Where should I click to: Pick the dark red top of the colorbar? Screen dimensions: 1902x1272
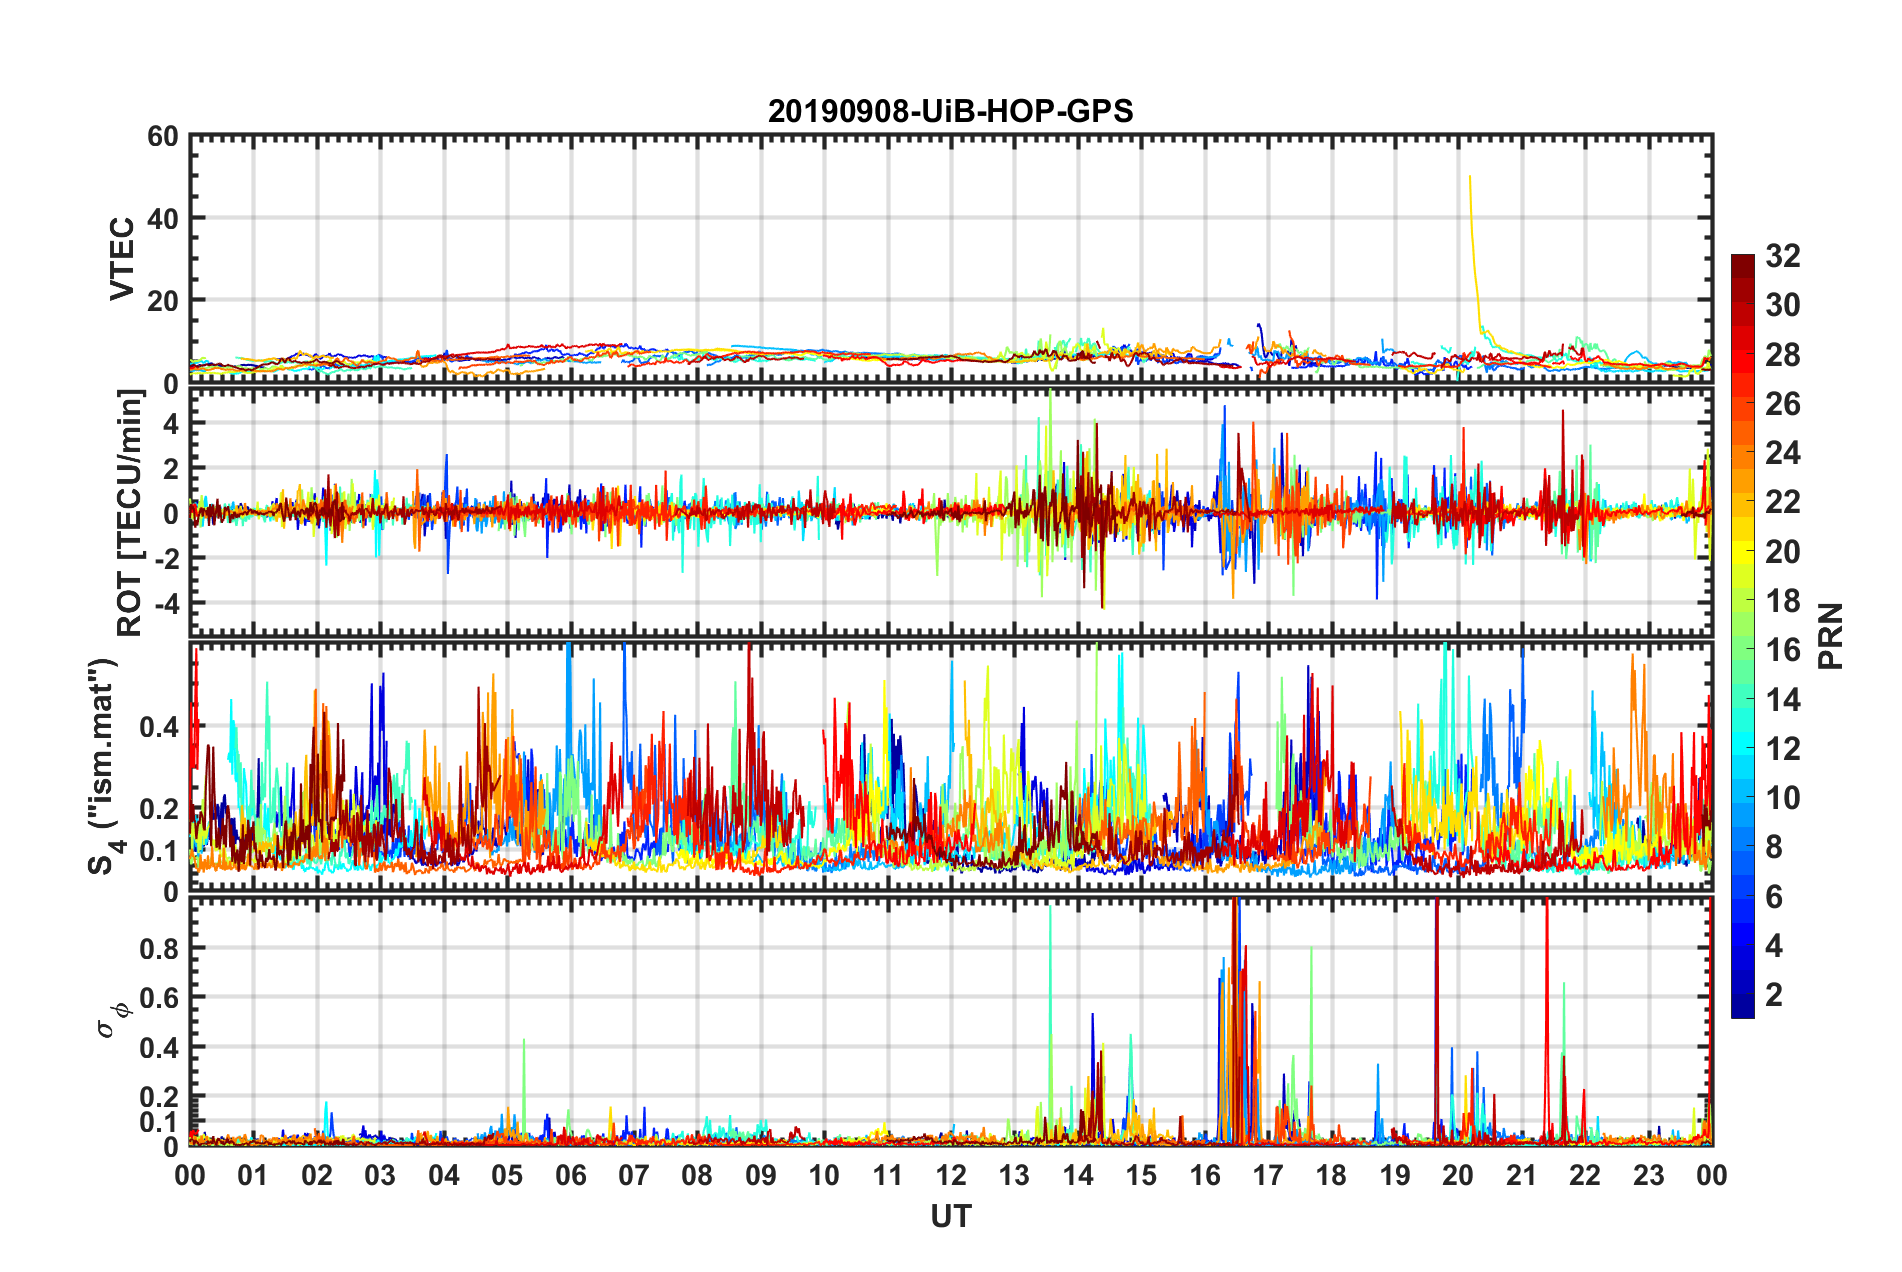pos(1742,262)
